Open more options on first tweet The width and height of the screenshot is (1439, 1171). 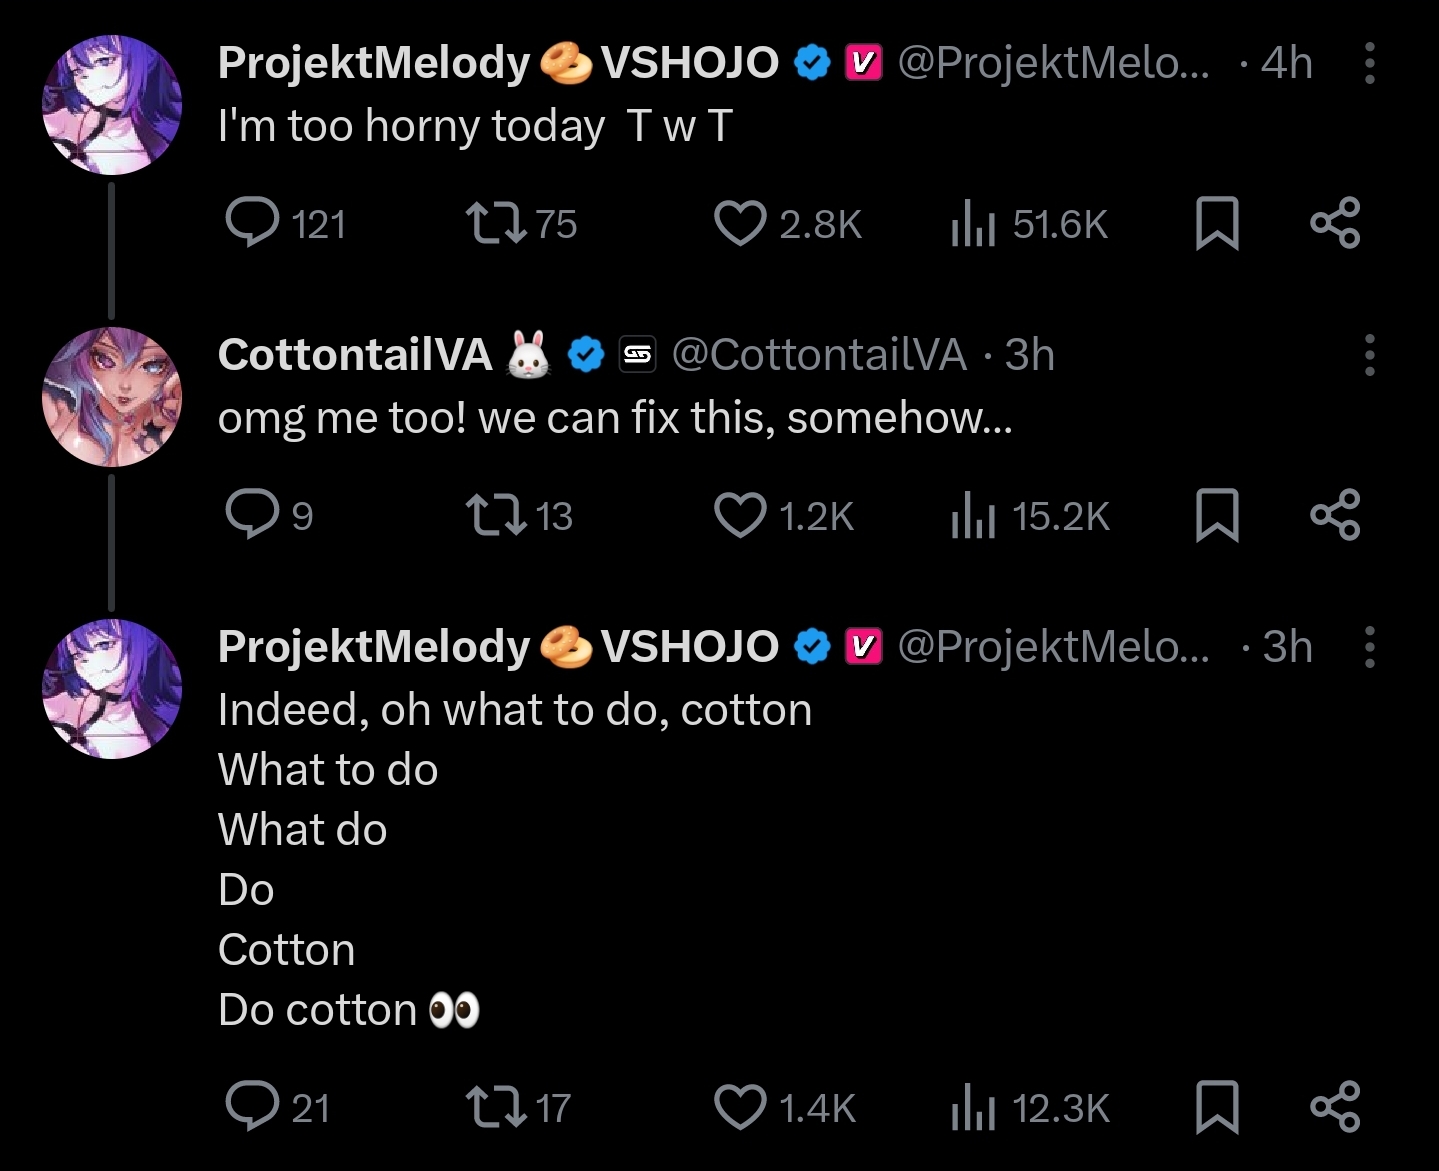click(x=1369, y=63)
